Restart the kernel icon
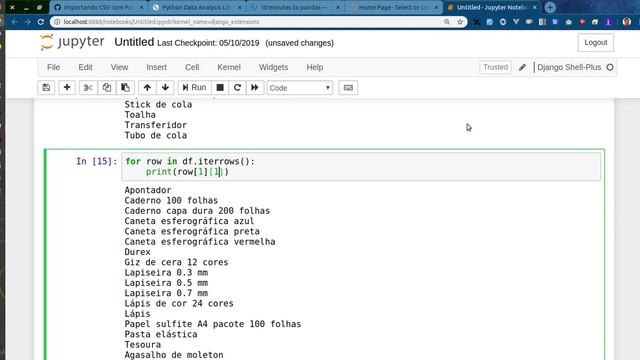Screen dimensions: 640x360 point(237,88)
